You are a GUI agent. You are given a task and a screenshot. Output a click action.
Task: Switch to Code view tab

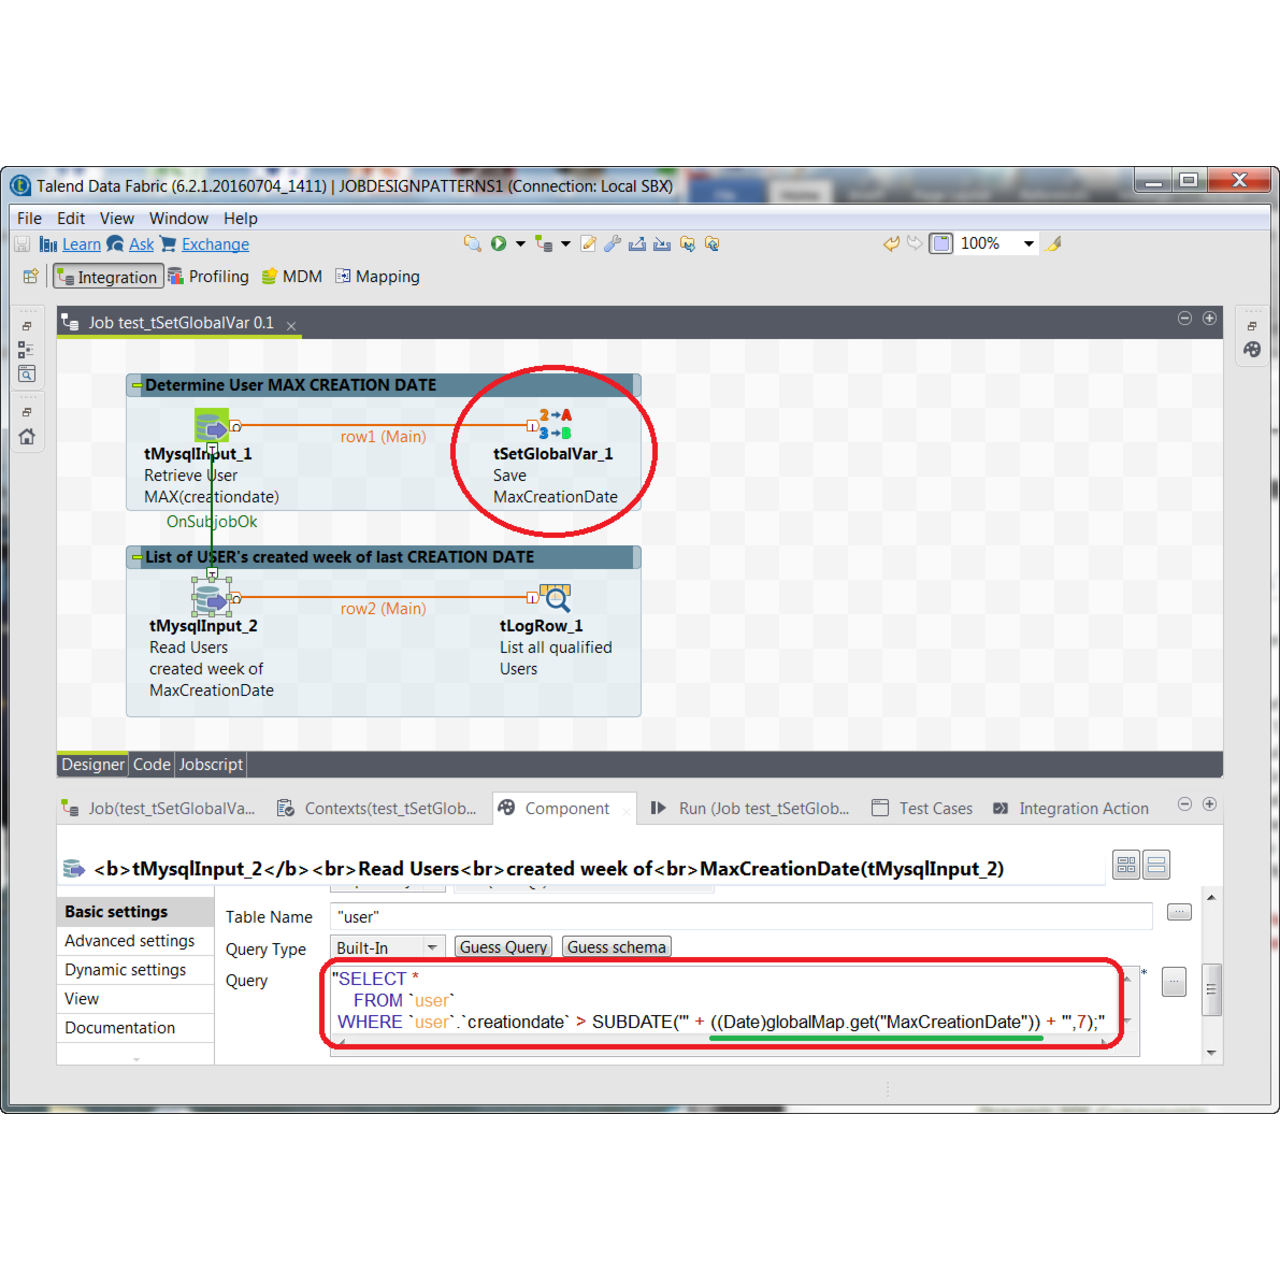pyautogui.click(x=152, y=764)
